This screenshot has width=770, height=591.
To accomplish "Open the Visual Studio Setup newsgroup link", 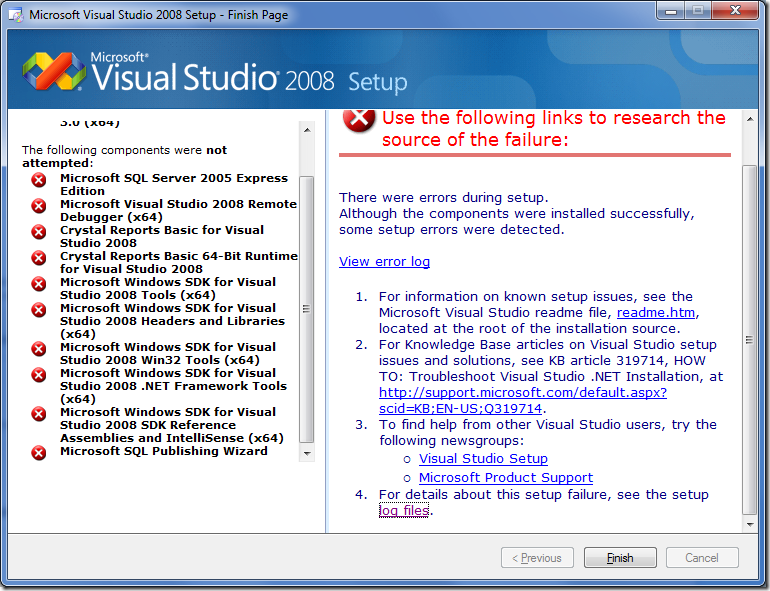I will coord(483,458).
